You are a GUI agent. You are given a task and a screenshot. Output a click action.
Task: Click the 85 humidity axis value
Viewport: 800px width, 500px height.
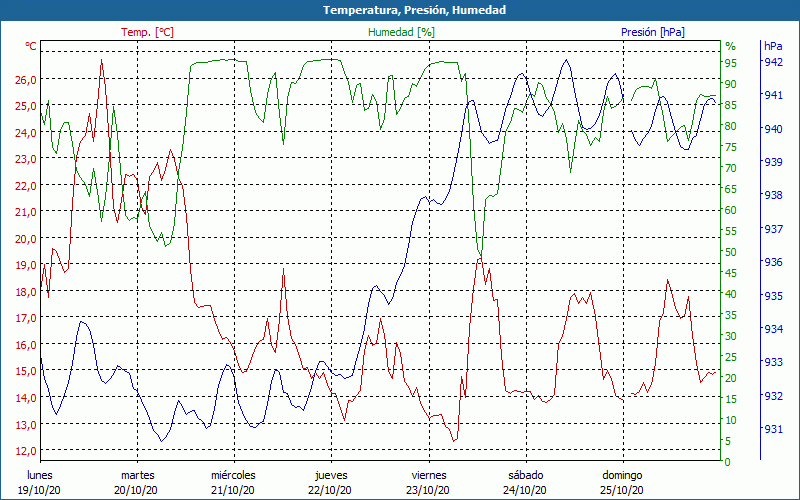coord(731,105)
